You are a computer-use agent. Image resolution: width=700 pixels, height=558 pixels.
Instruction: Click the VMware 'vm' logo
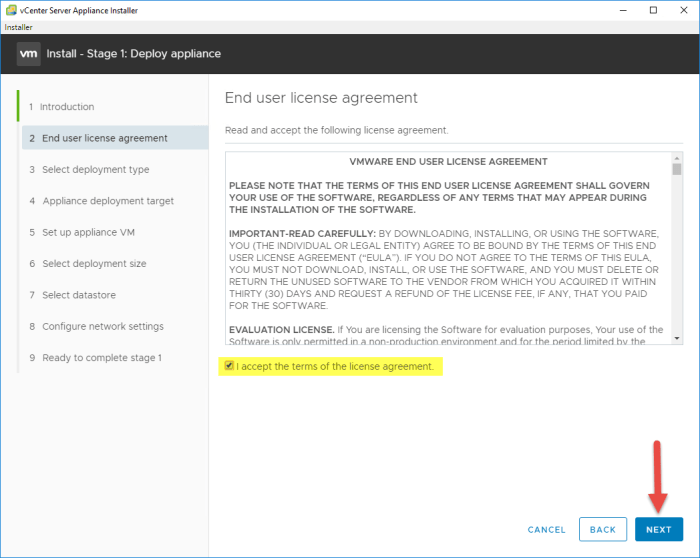pyautogui.click(x=28, y=53)
